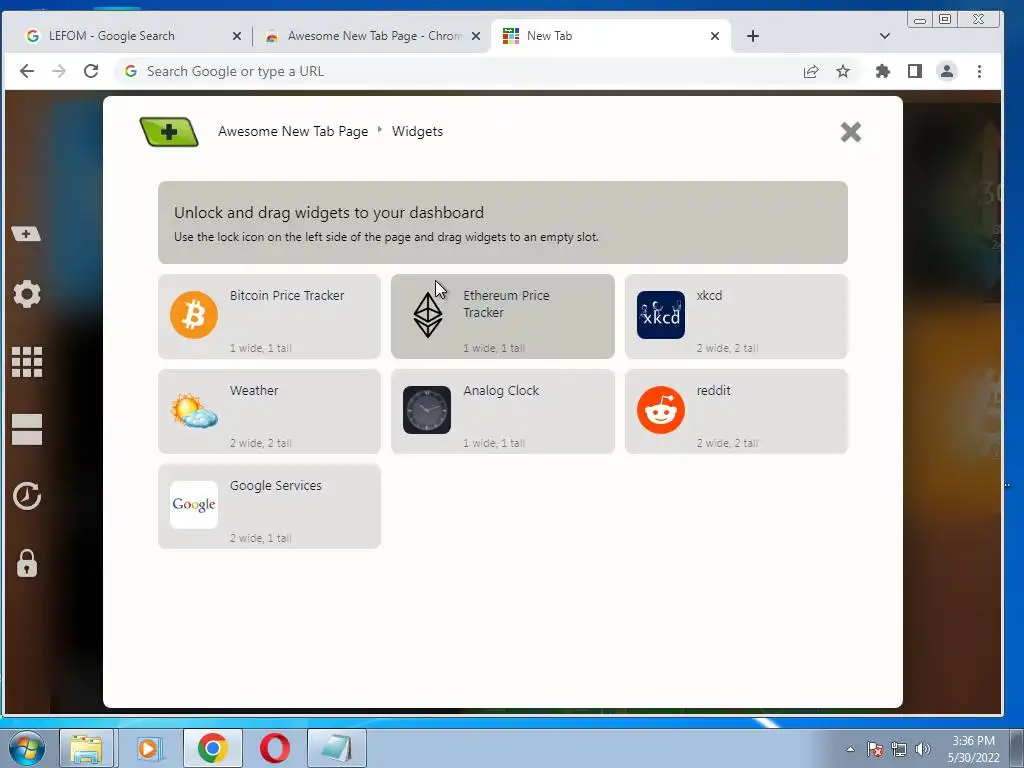This screenshot has height=768, width=1024.
Task: Click the xkcd widget title
Action: pos(709,295)
